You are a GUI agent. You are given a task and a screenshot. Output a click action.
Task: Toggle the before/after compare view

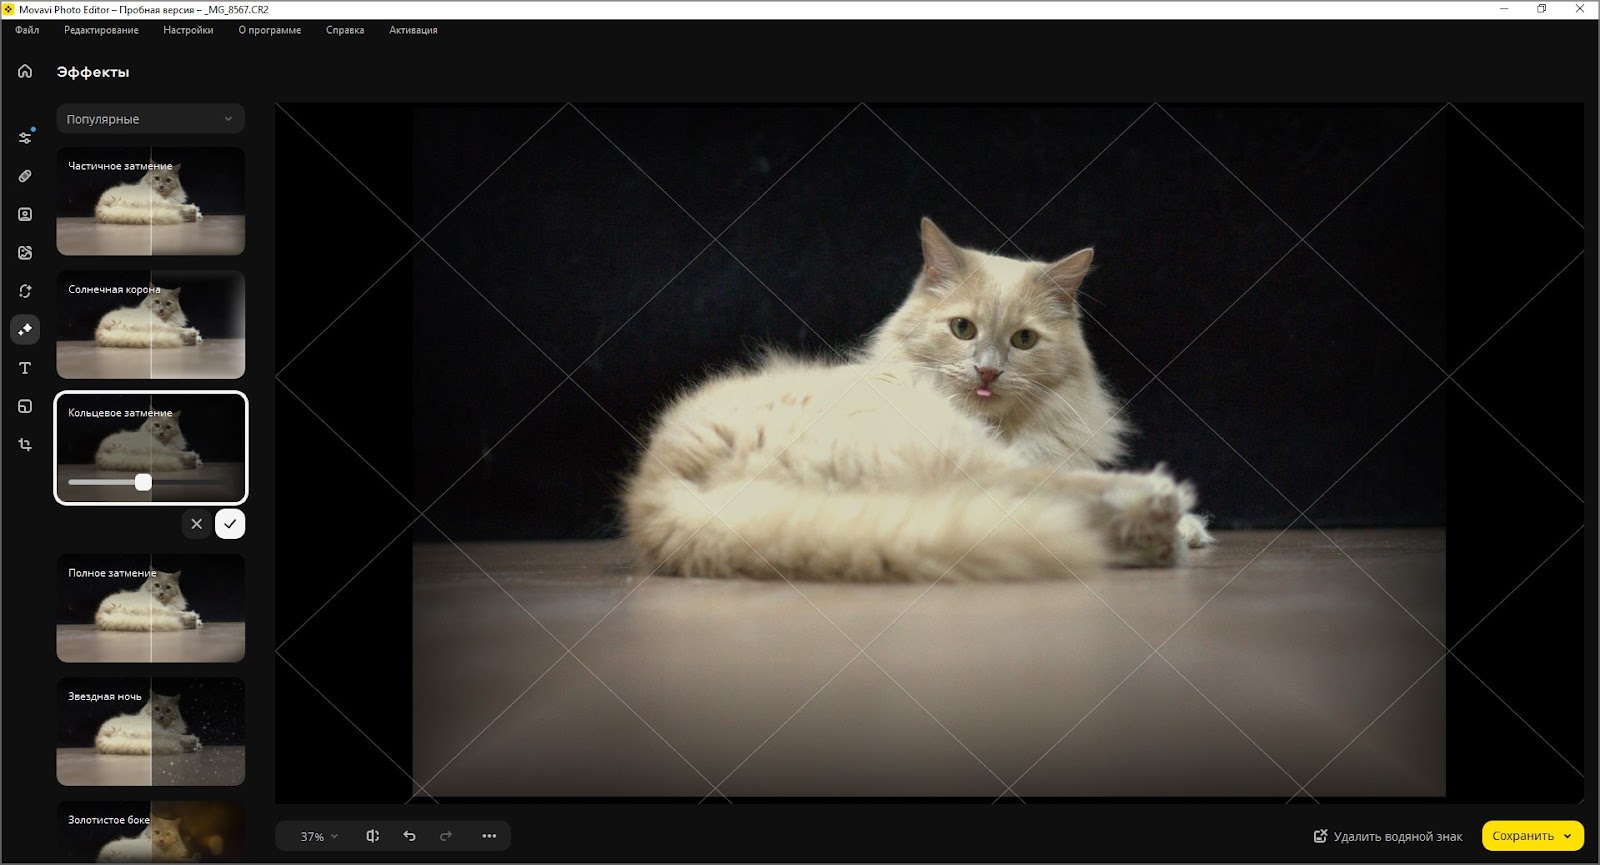(372, 836)
